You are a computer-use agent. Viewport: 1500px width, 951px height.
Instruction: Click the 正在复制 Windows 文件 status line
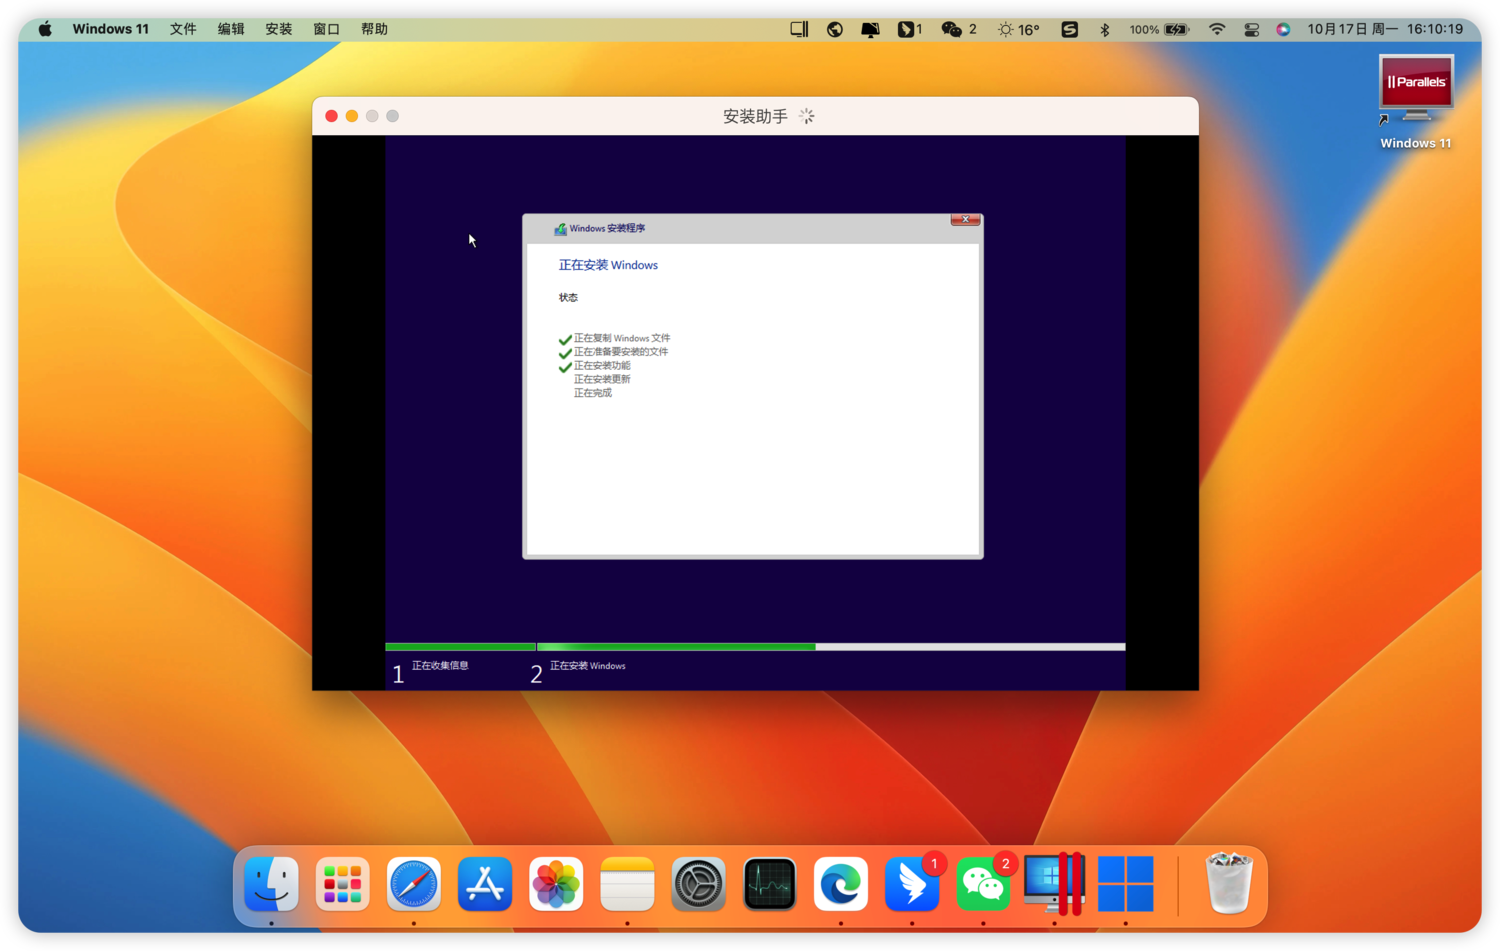[622, 338]
